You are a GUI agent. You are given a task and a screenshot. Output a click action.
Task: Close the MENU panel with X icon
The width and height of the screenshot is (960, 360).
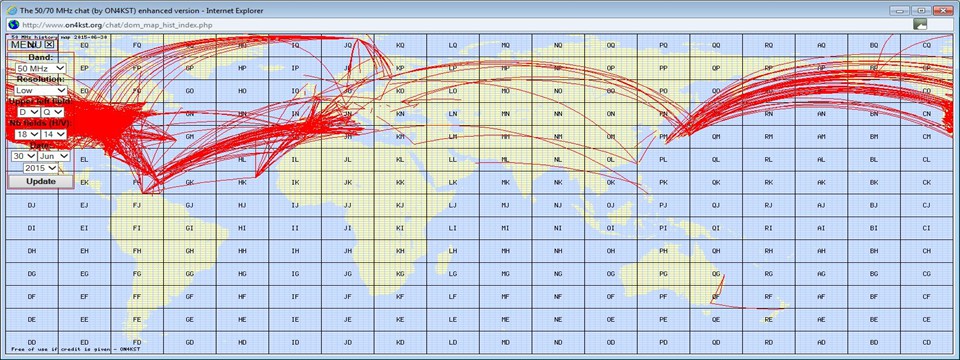coord(50,45)
